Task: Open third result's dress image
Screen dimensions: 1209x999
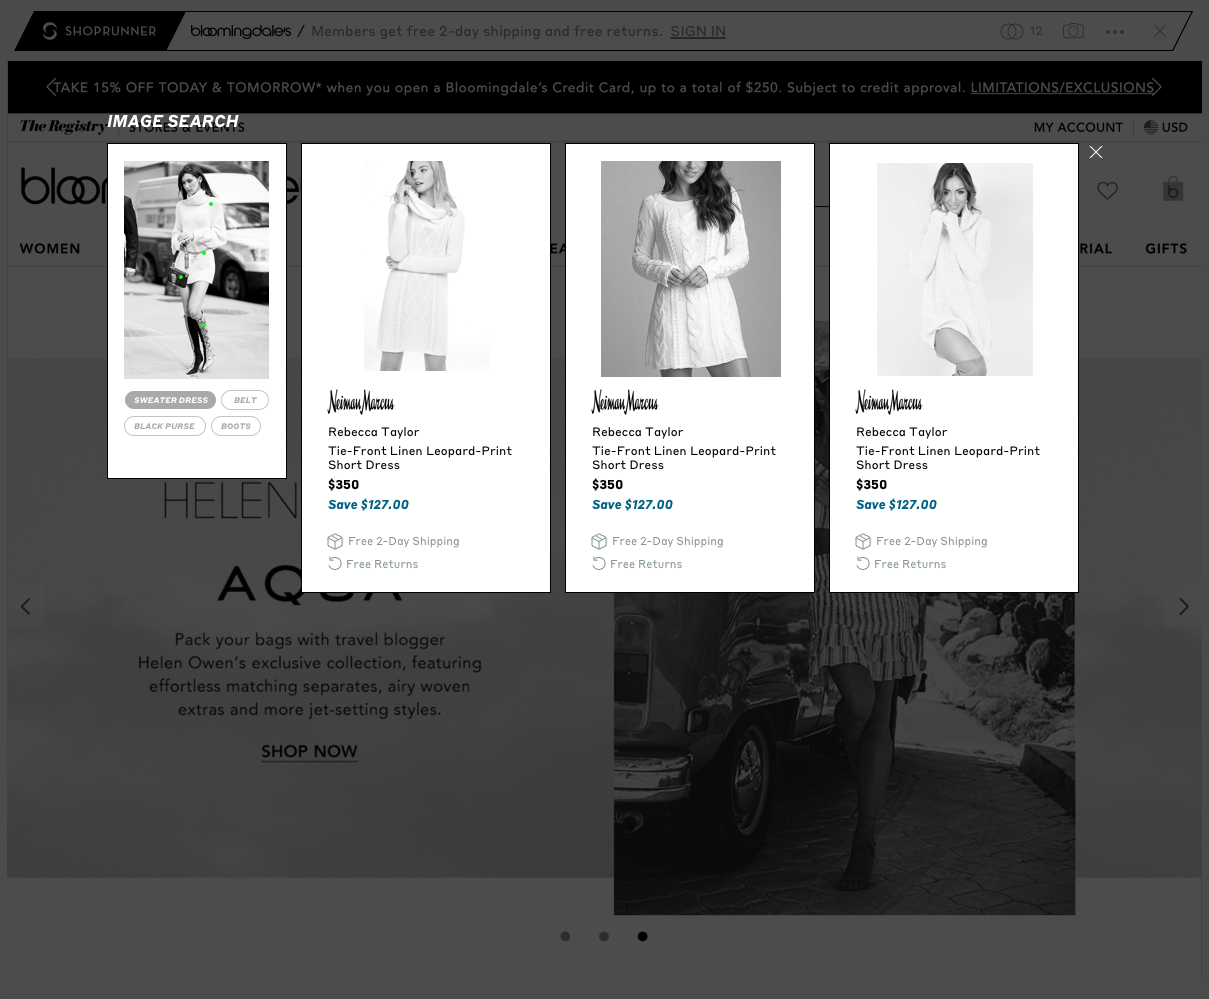Action: point(955,269)
